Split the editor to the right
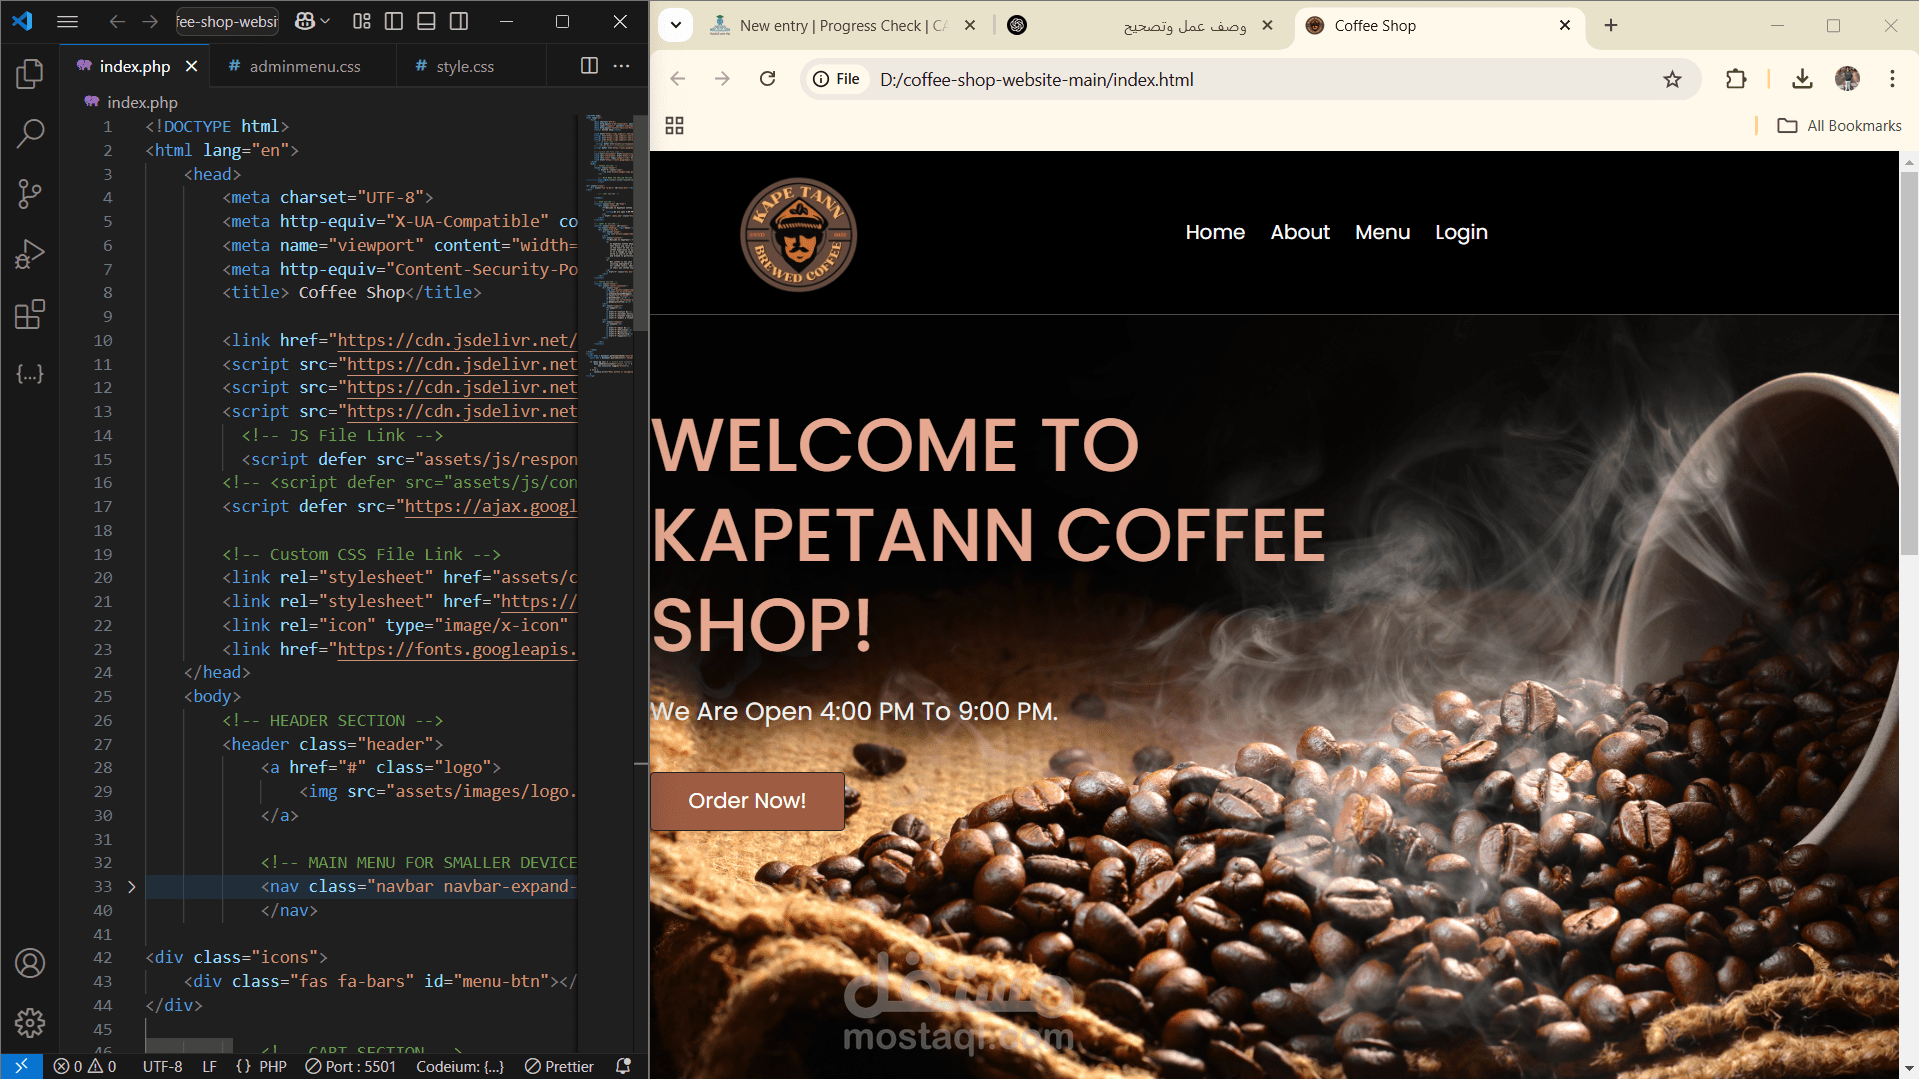1919x1079 pixels. [590, 66]
